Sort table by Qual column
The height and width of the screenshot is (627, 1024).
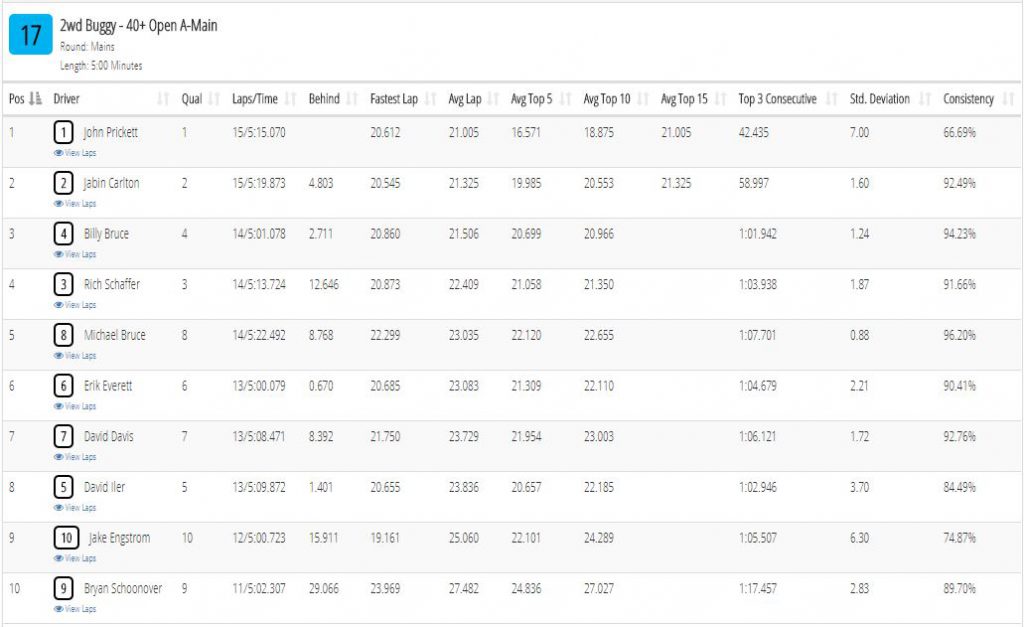(x=214, y=99)
